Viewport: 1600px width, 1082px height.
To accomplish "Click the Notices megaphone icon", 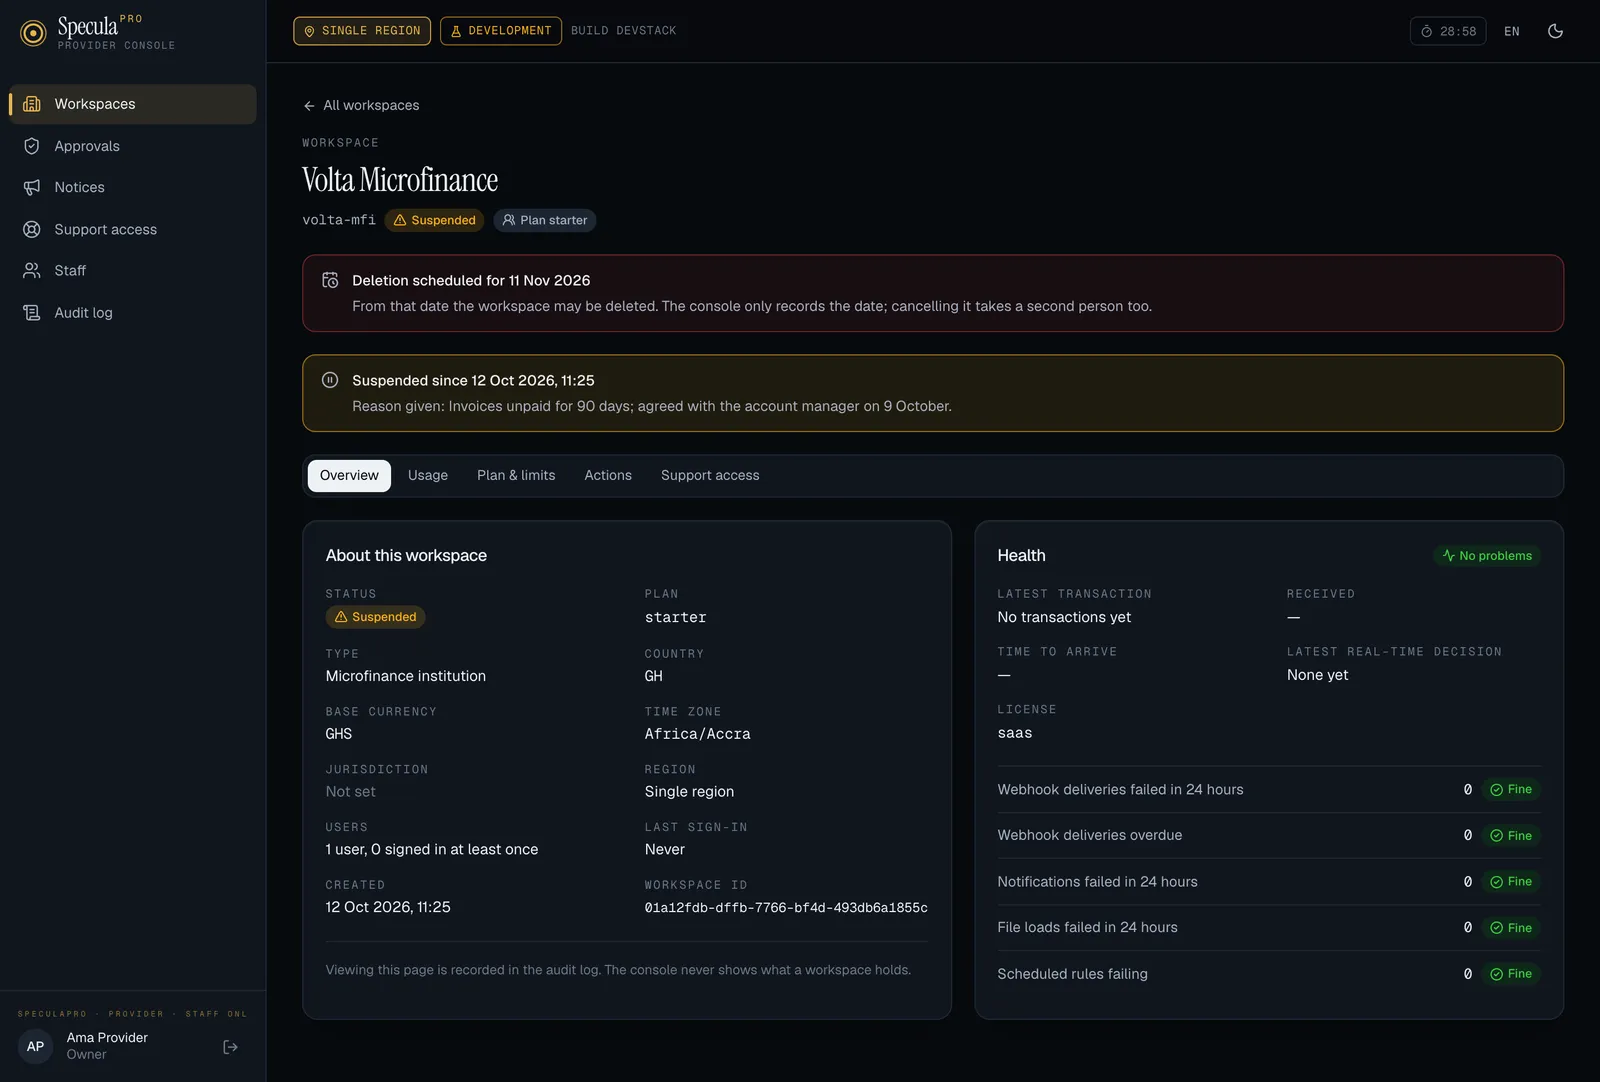I will (x=32, y=187).
